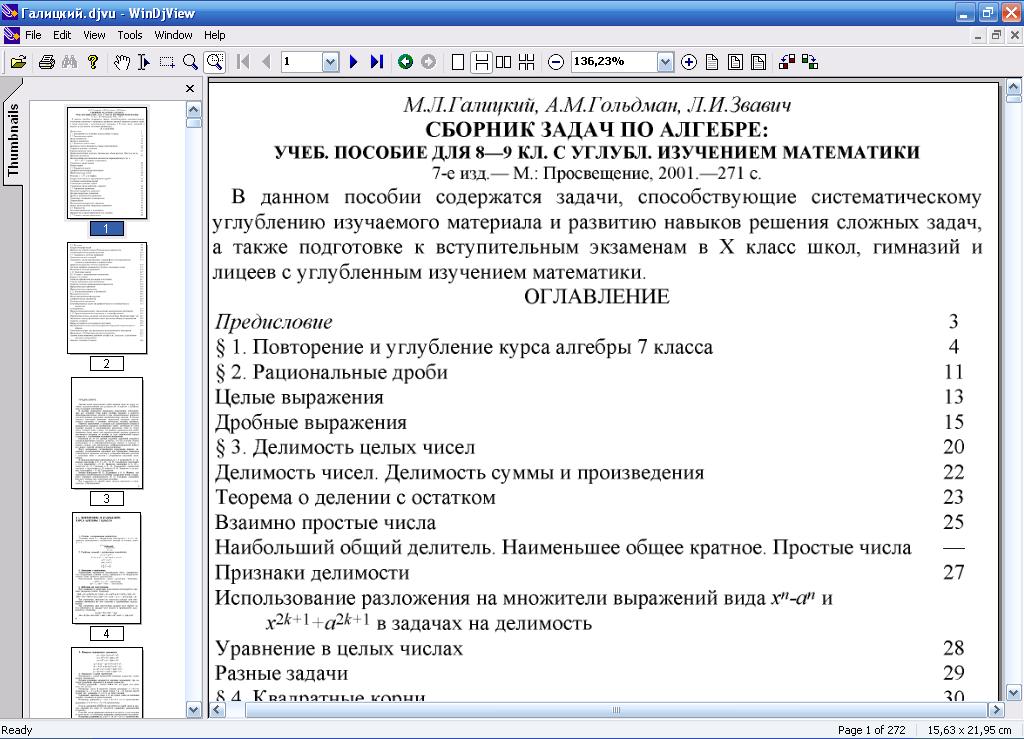Click the zoom in plus icon

coord(688,62)
